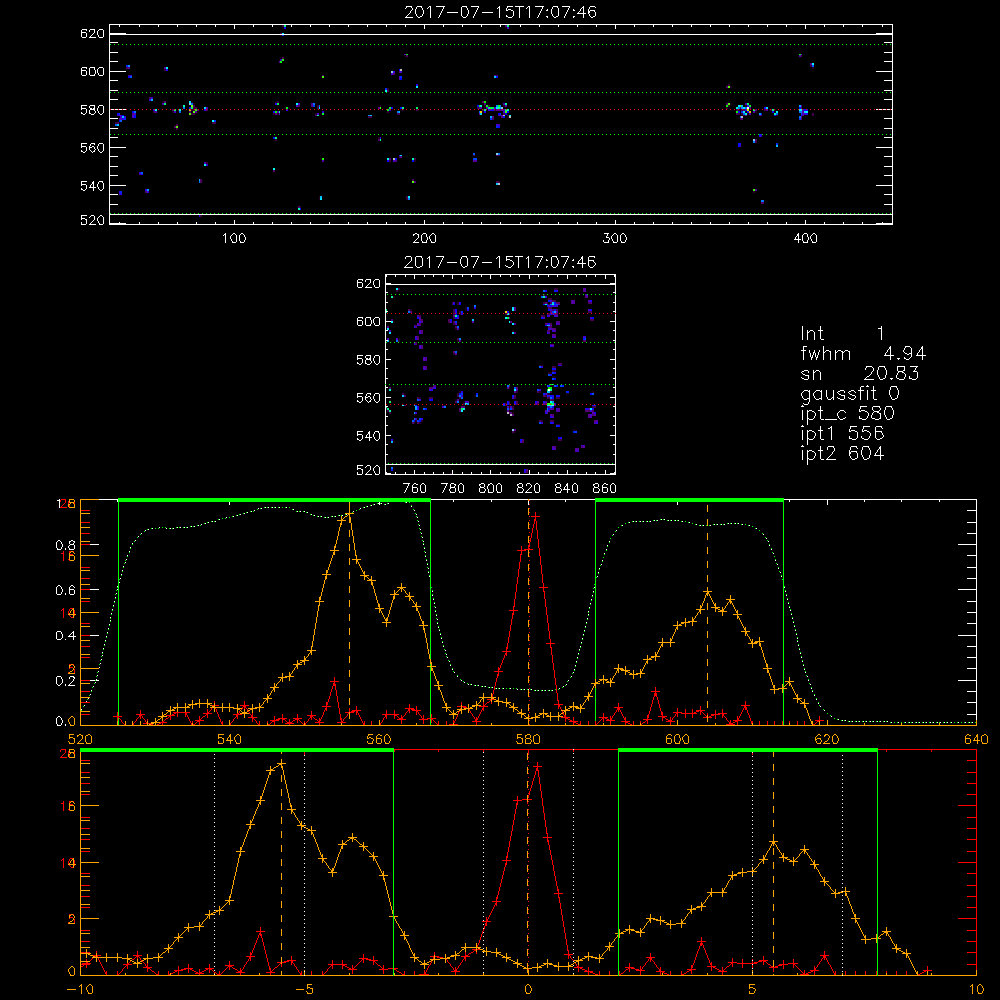This screenshot has width=1000, height=1000.
Task: Click y-axis label '0.2' on profile plot
Action: [x=65, y=681]
